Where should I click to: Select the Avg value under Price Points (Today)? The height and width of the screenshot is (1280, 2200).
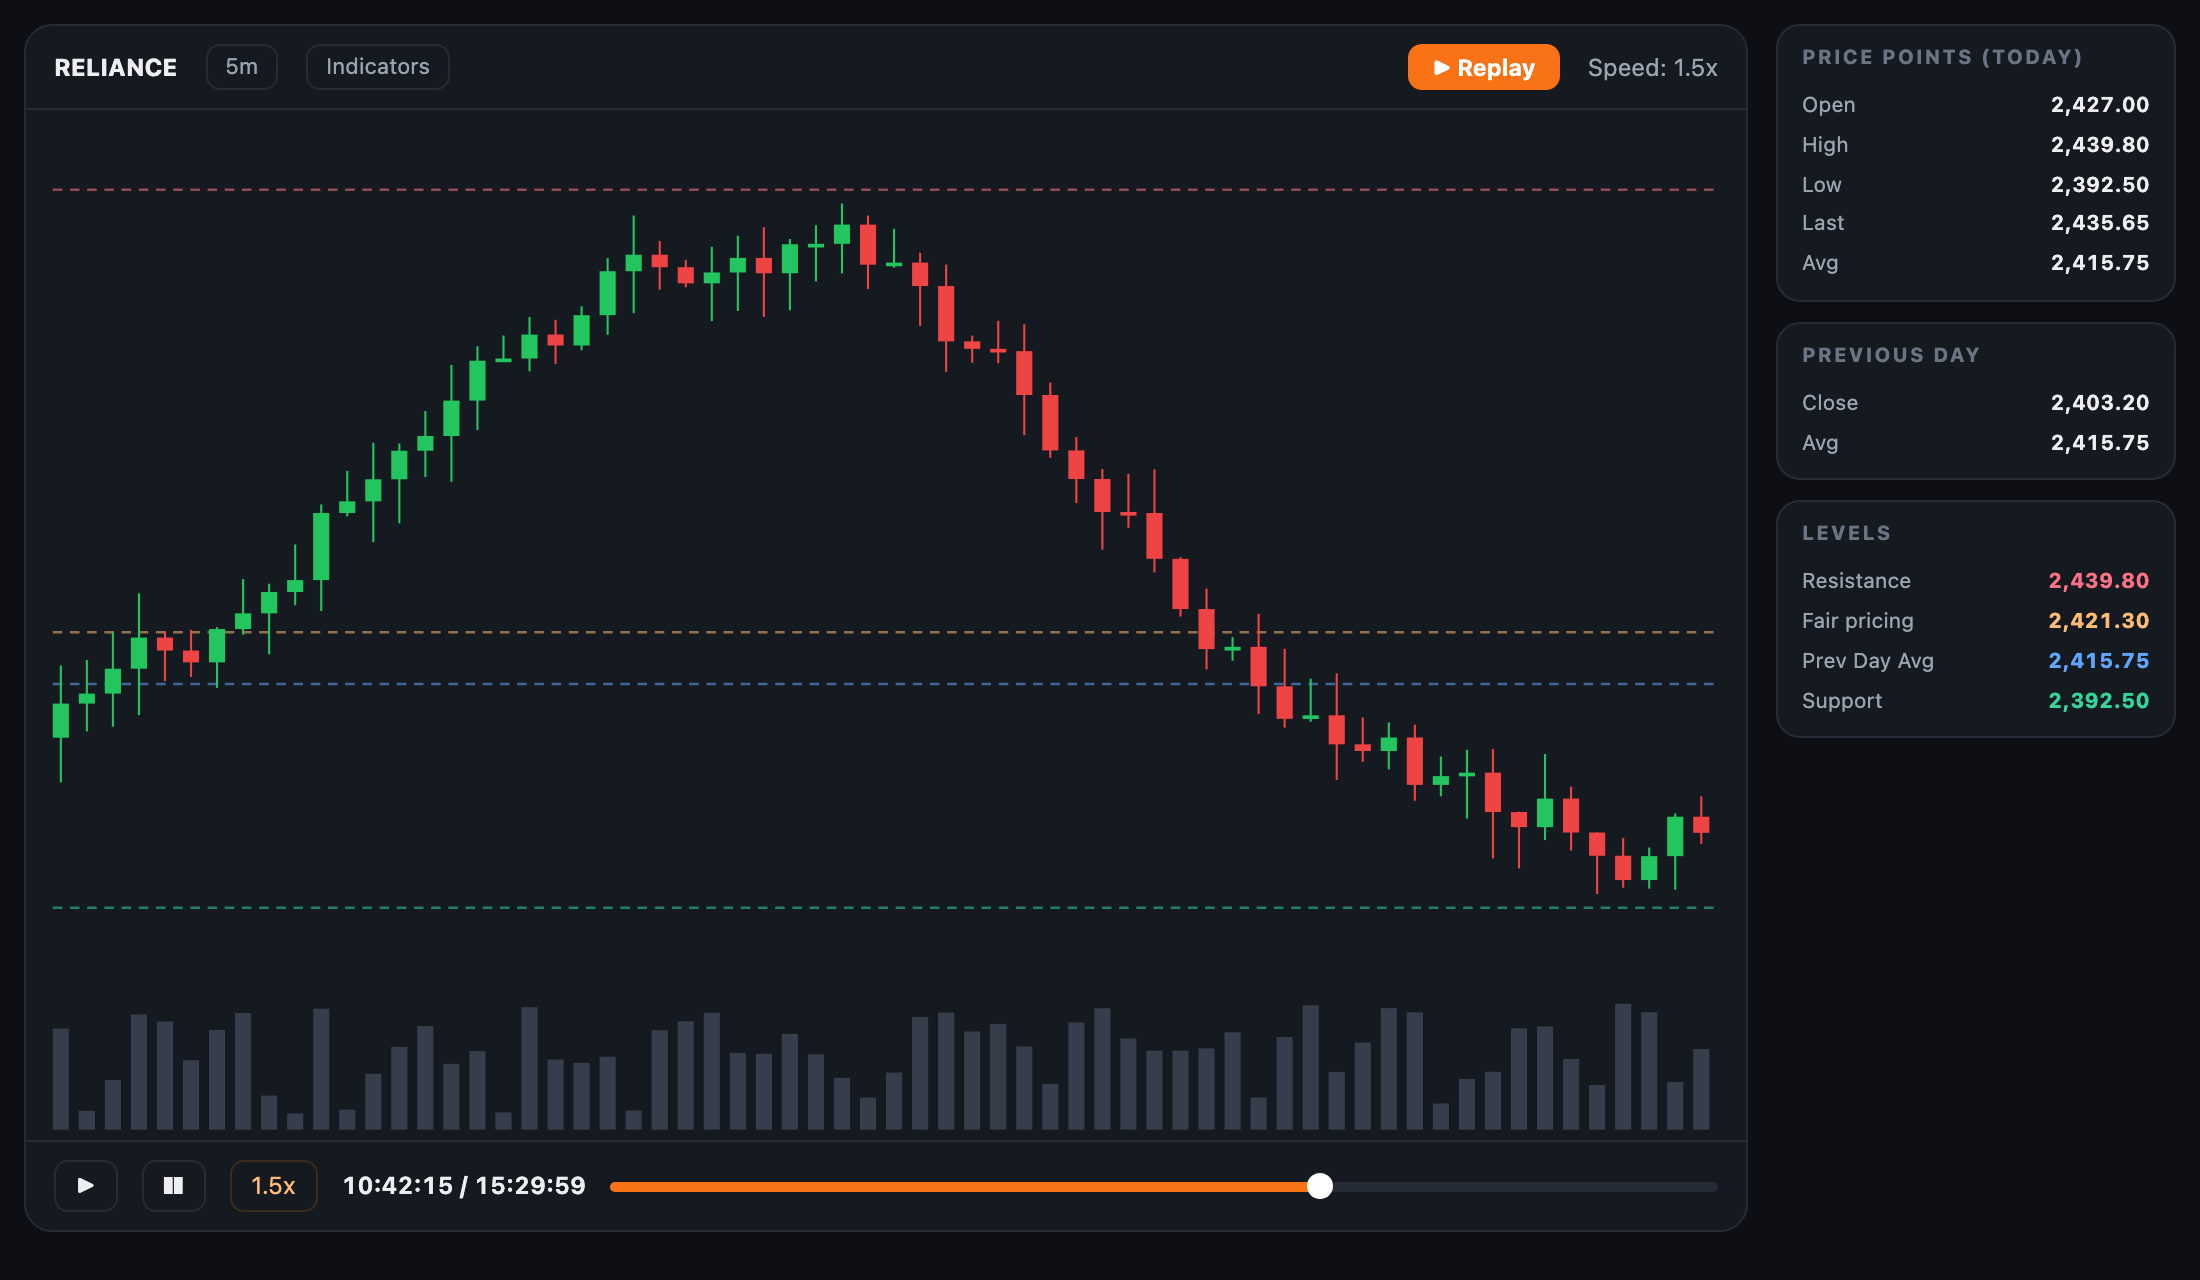[x=2099, y=263]
